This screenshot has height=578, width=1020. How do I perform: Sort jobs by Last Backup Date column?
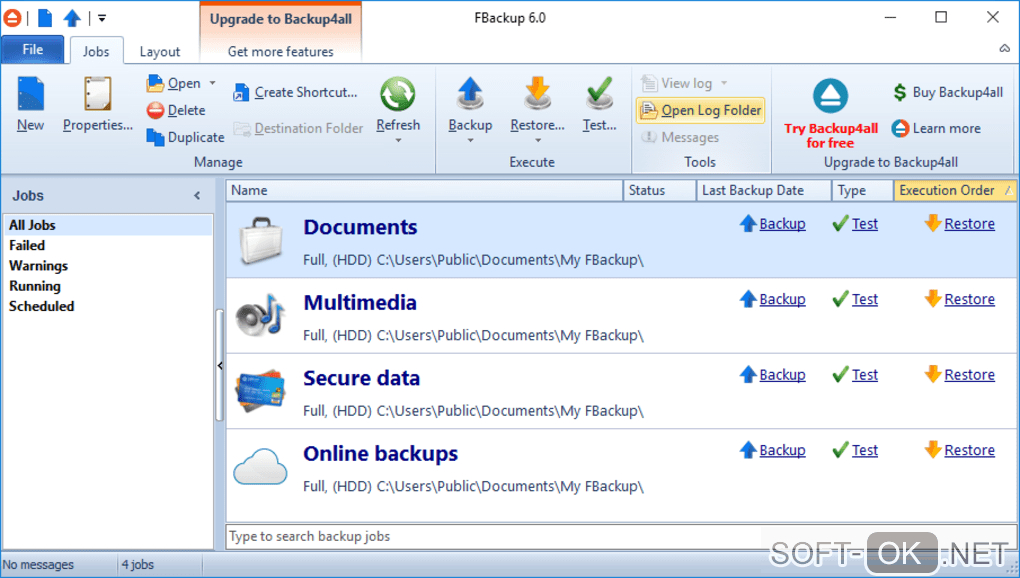764,190
